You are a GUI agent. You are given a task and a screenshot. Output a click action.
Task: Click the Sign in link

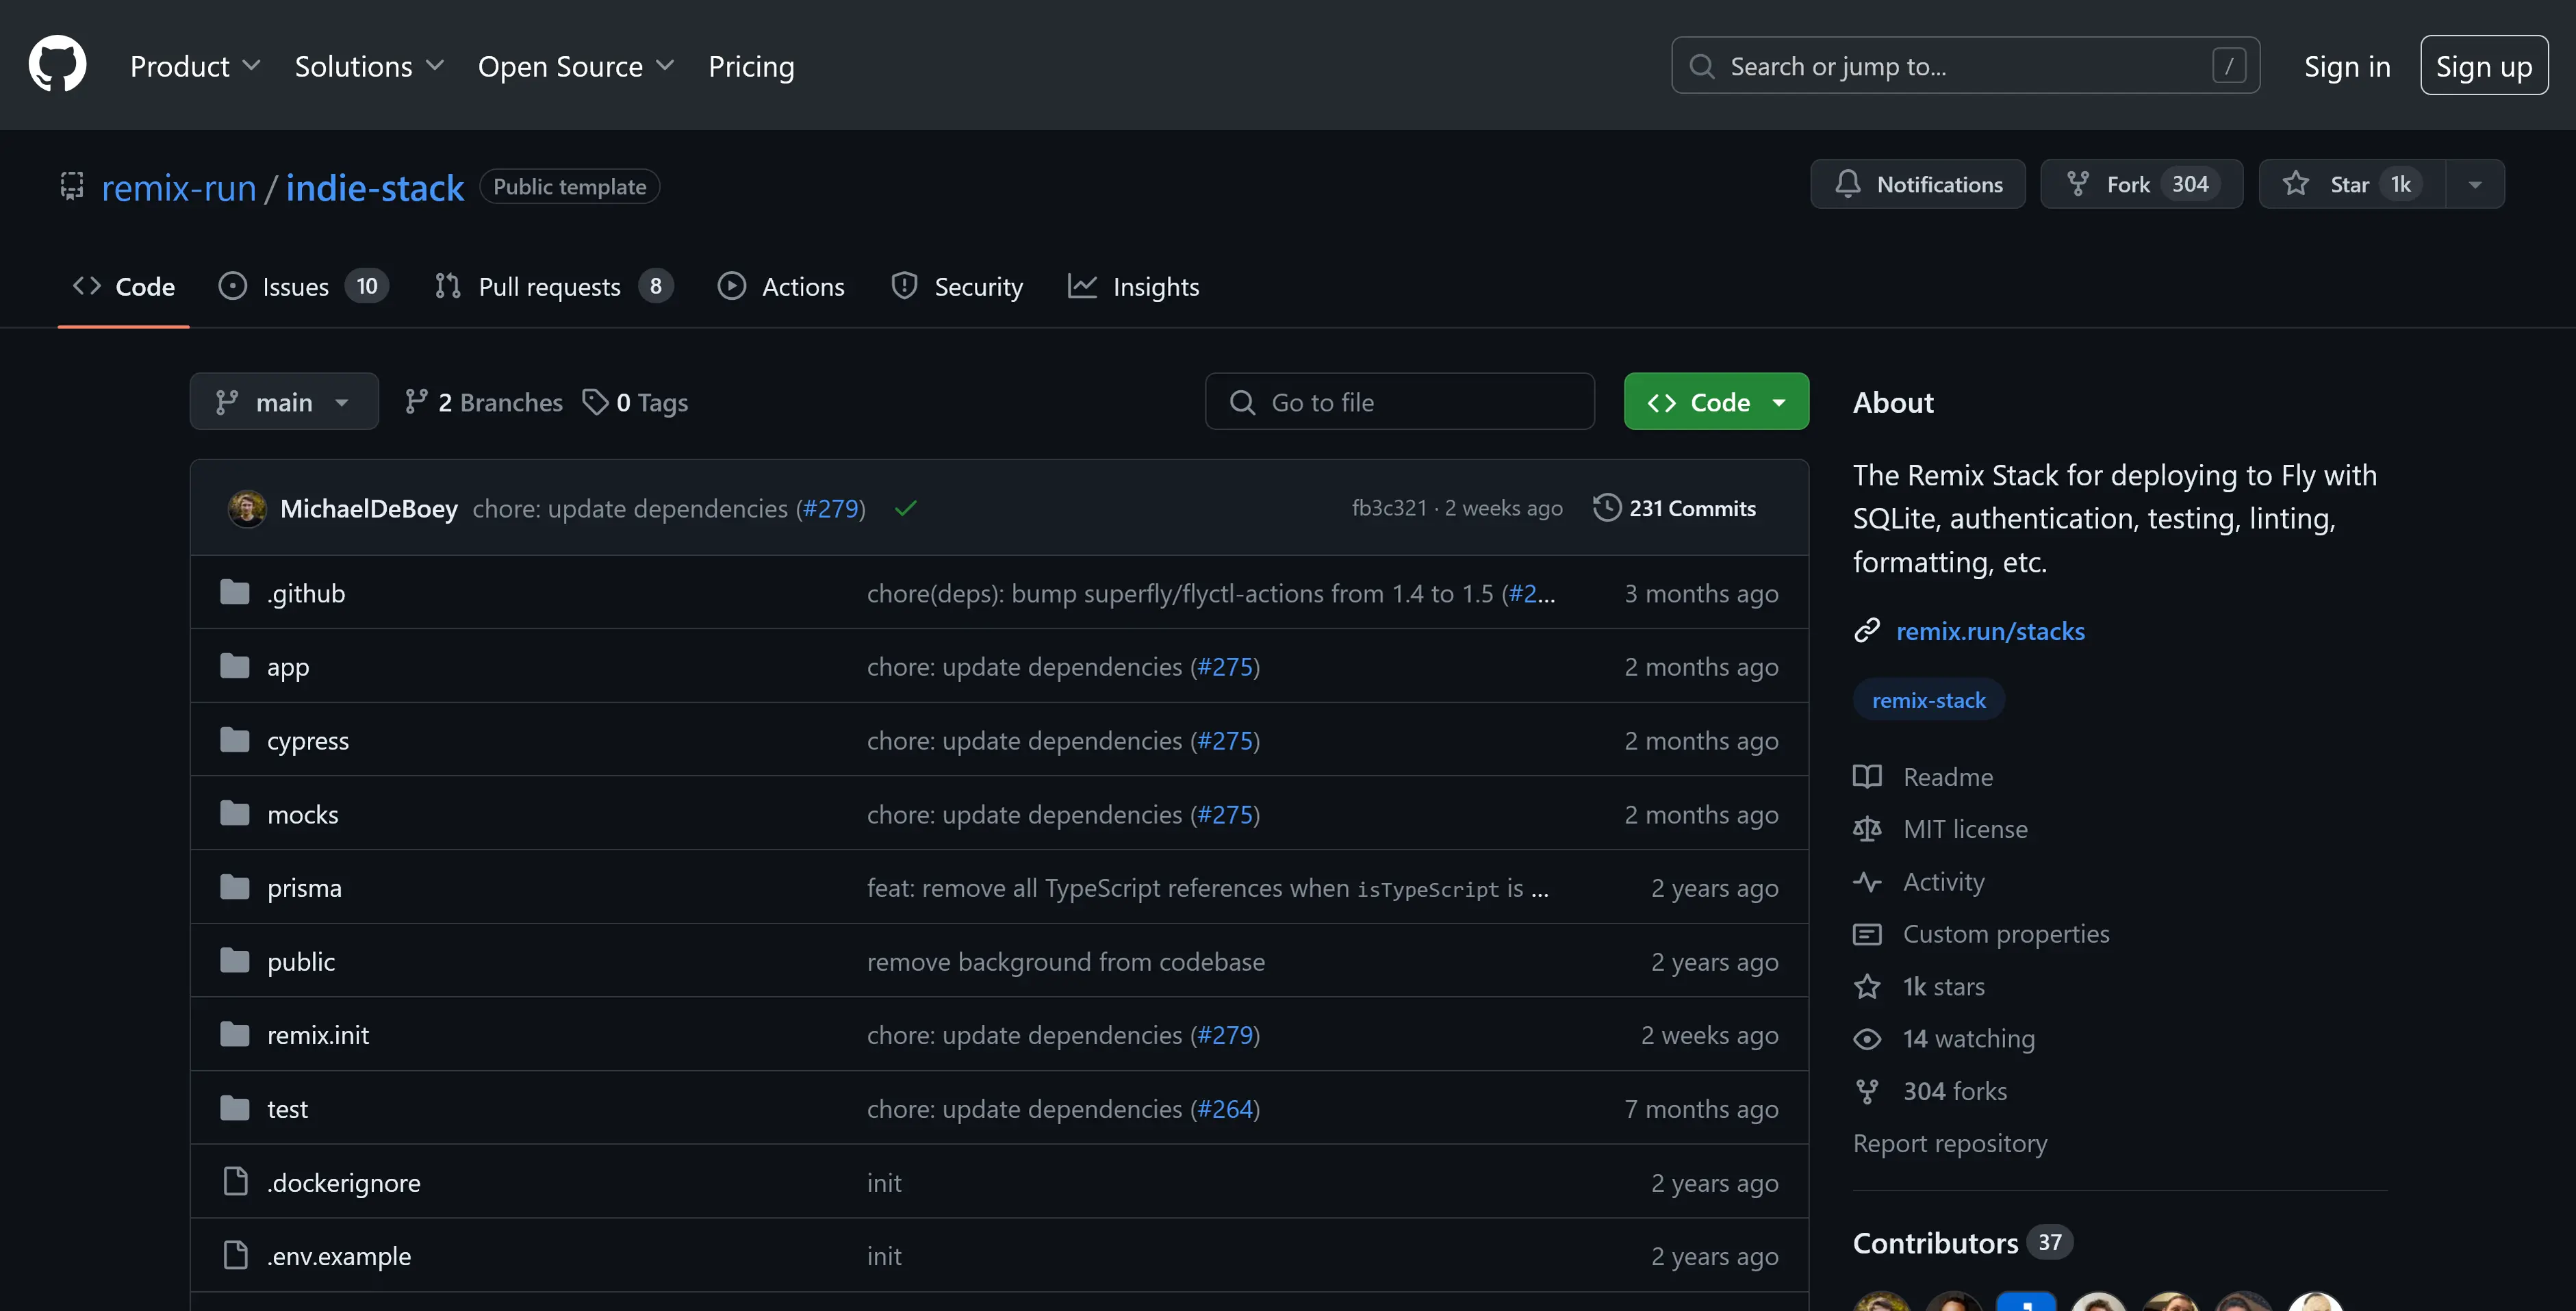(2347, 66)
